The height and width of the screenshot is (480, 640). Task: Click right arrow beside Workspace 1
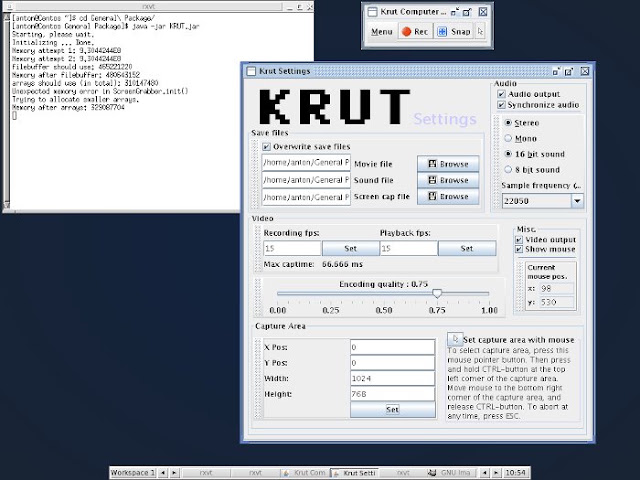[174, 473]
